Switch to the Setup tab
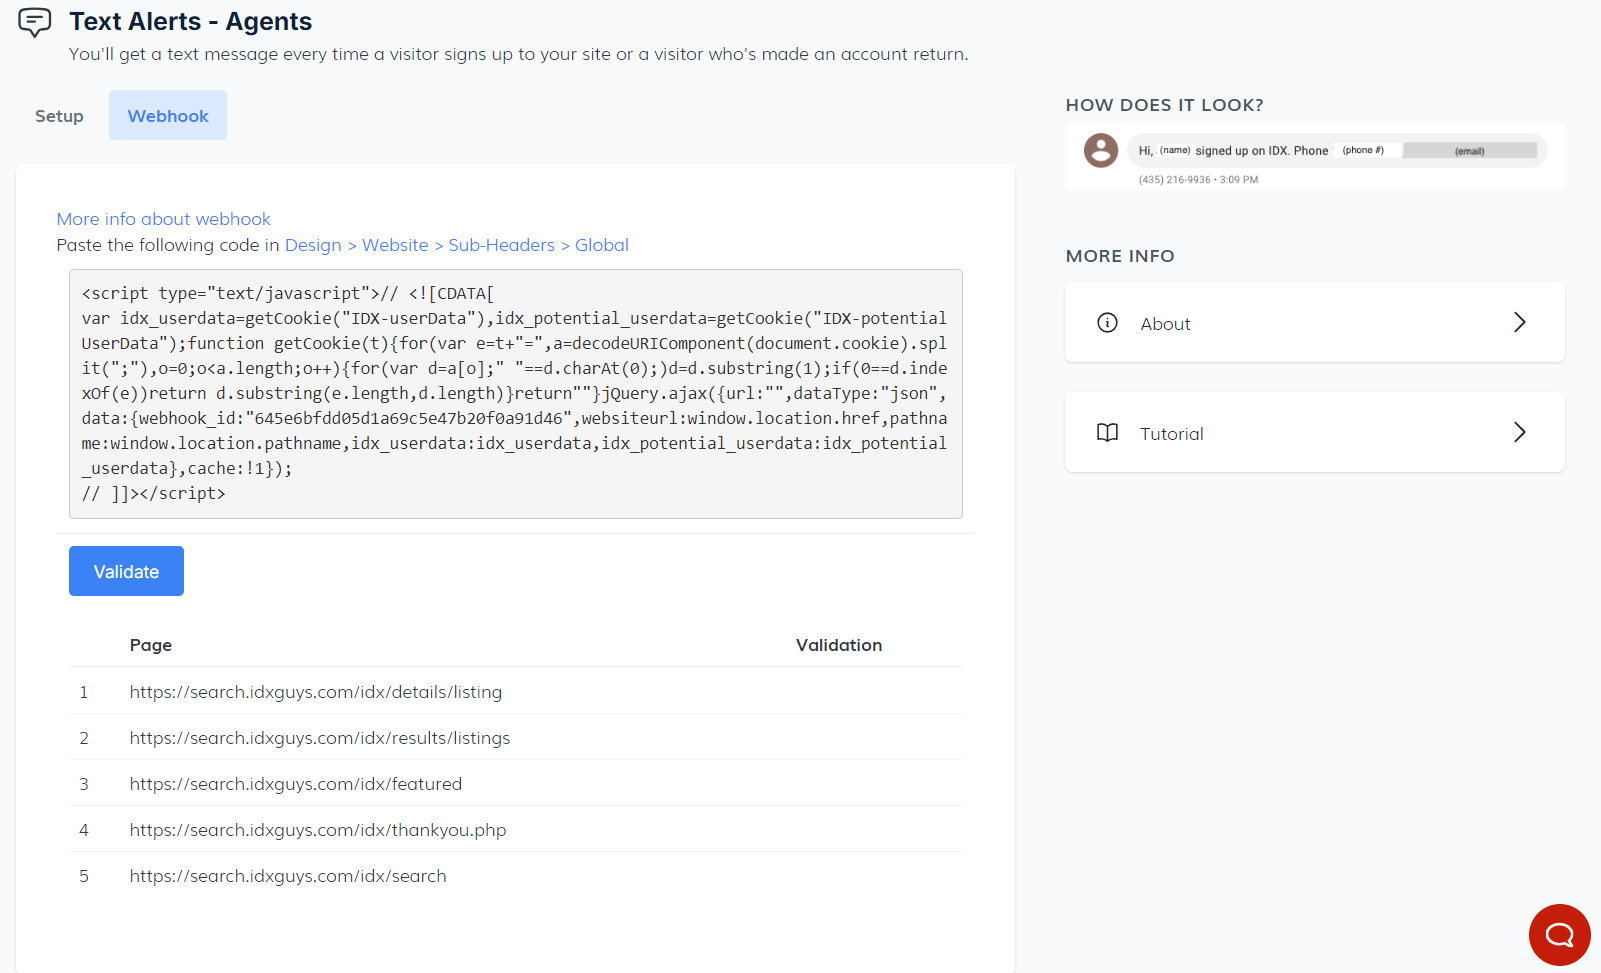The height and width of the screenshot is (973, 1601). pyautogui.click(x=59, y=116)
